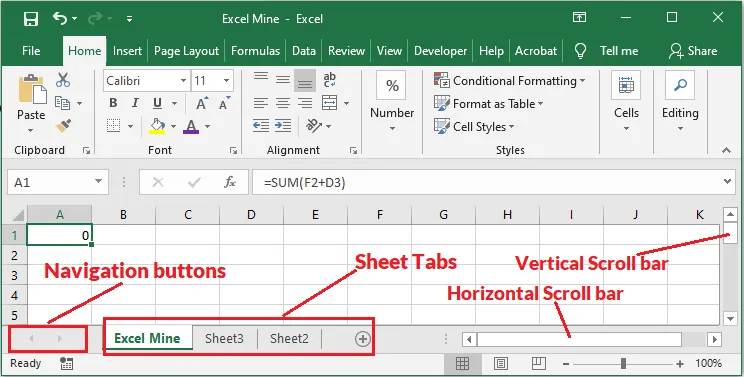Cut selection with scissors icon
Screen dimensions: 744x377
(63, 80)
